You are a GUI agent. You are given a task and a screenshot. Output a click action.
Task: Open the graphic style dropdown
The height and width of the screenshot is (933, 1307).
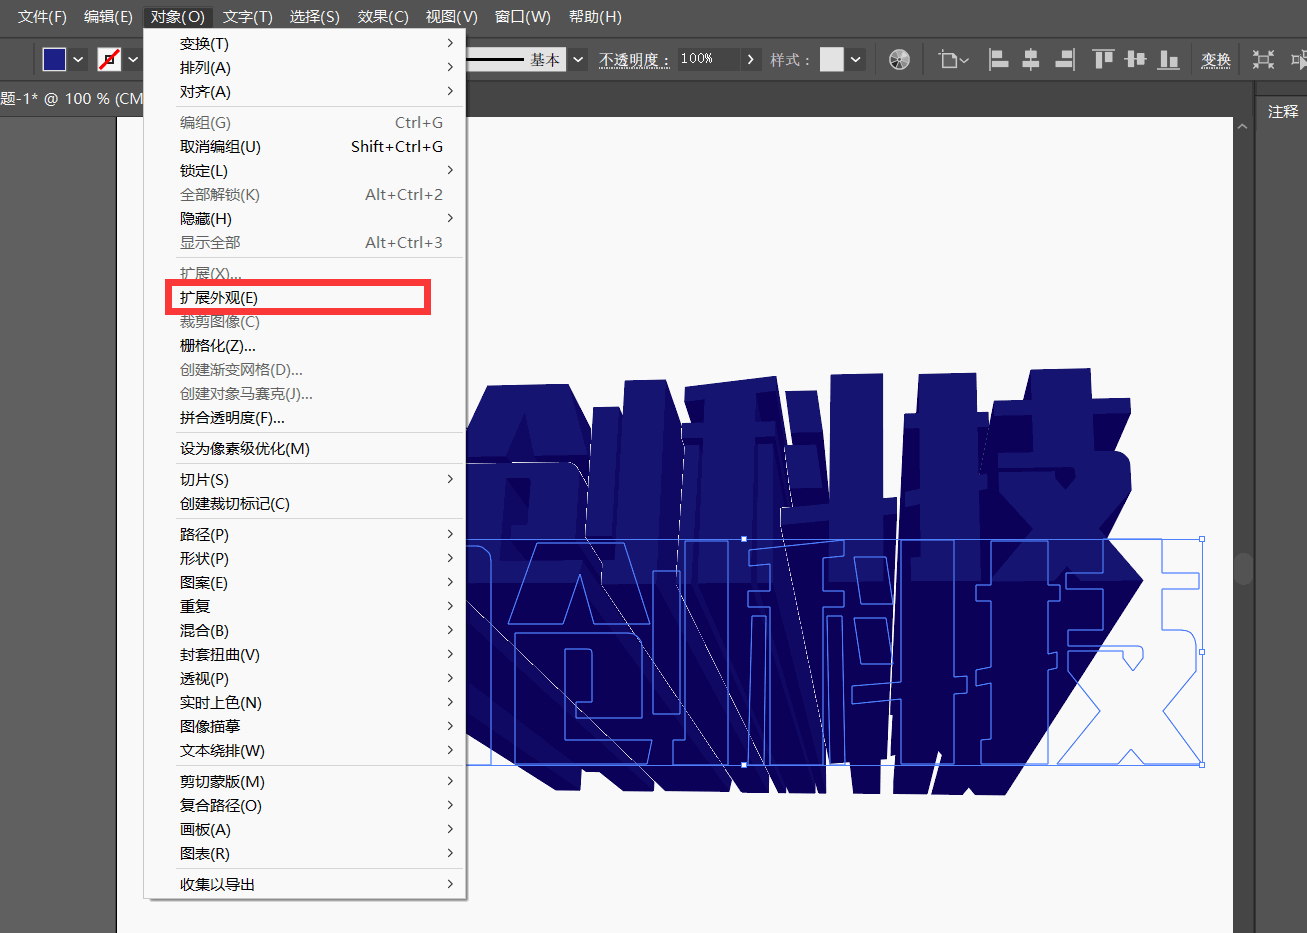856,60
